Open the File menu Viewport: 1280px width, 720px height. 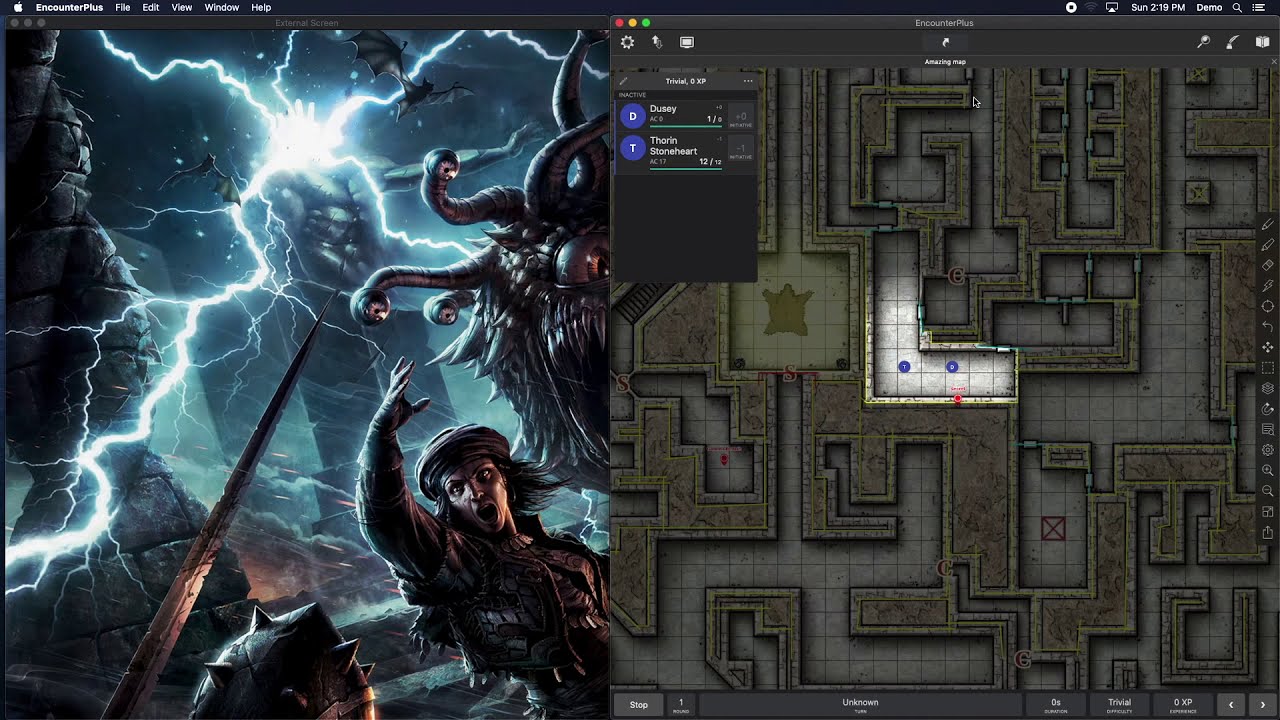[122, 7]
